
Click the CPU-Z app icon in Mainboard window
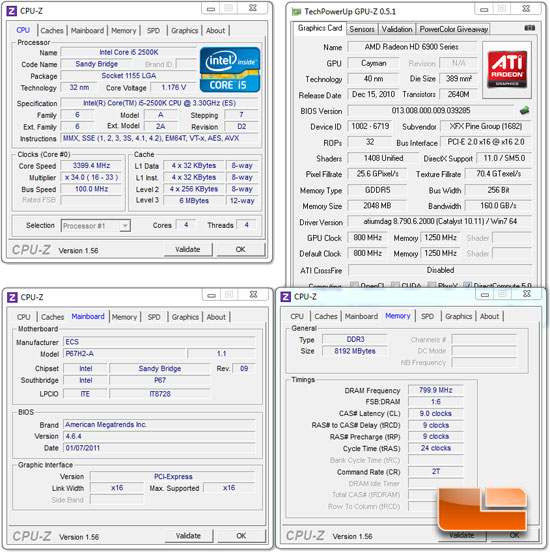coord(12,297)
